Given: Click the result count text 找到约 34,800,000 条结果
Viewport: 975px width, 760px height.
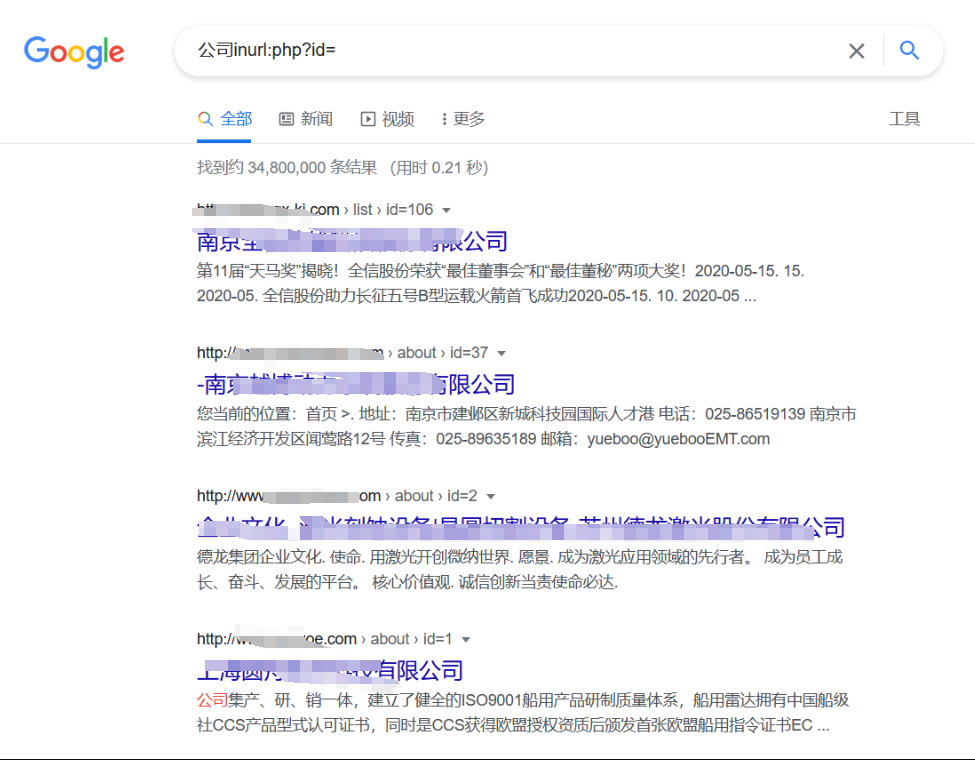Looking at the screenshot, I should [x=287, y=167].
